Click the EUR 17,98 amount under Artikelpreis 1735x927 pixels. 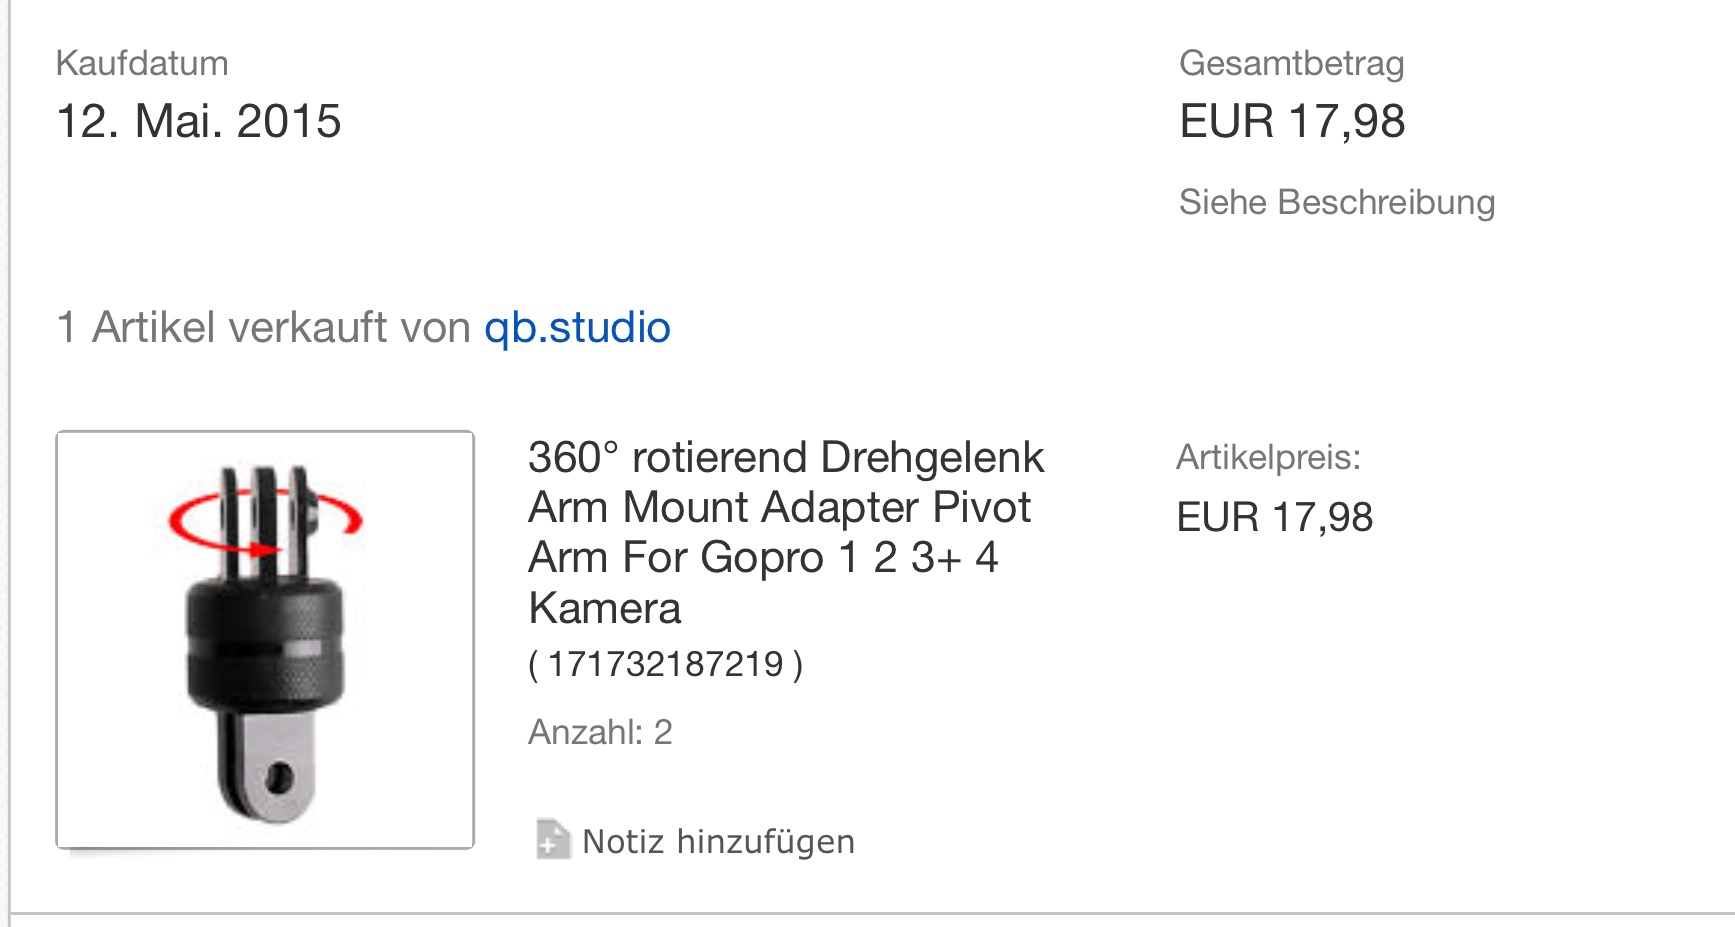[1274, 517]
